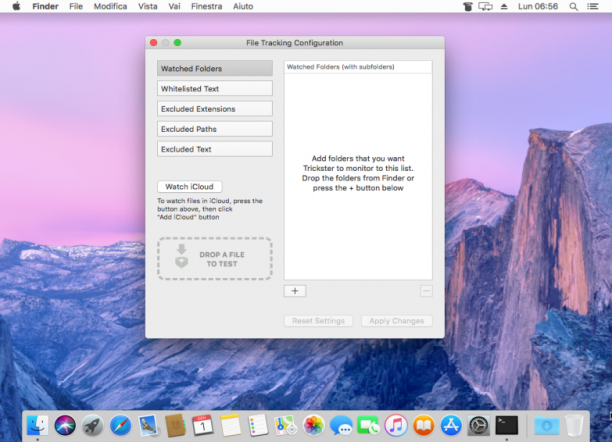Open iBooks from the Dock

pos(423,425)
